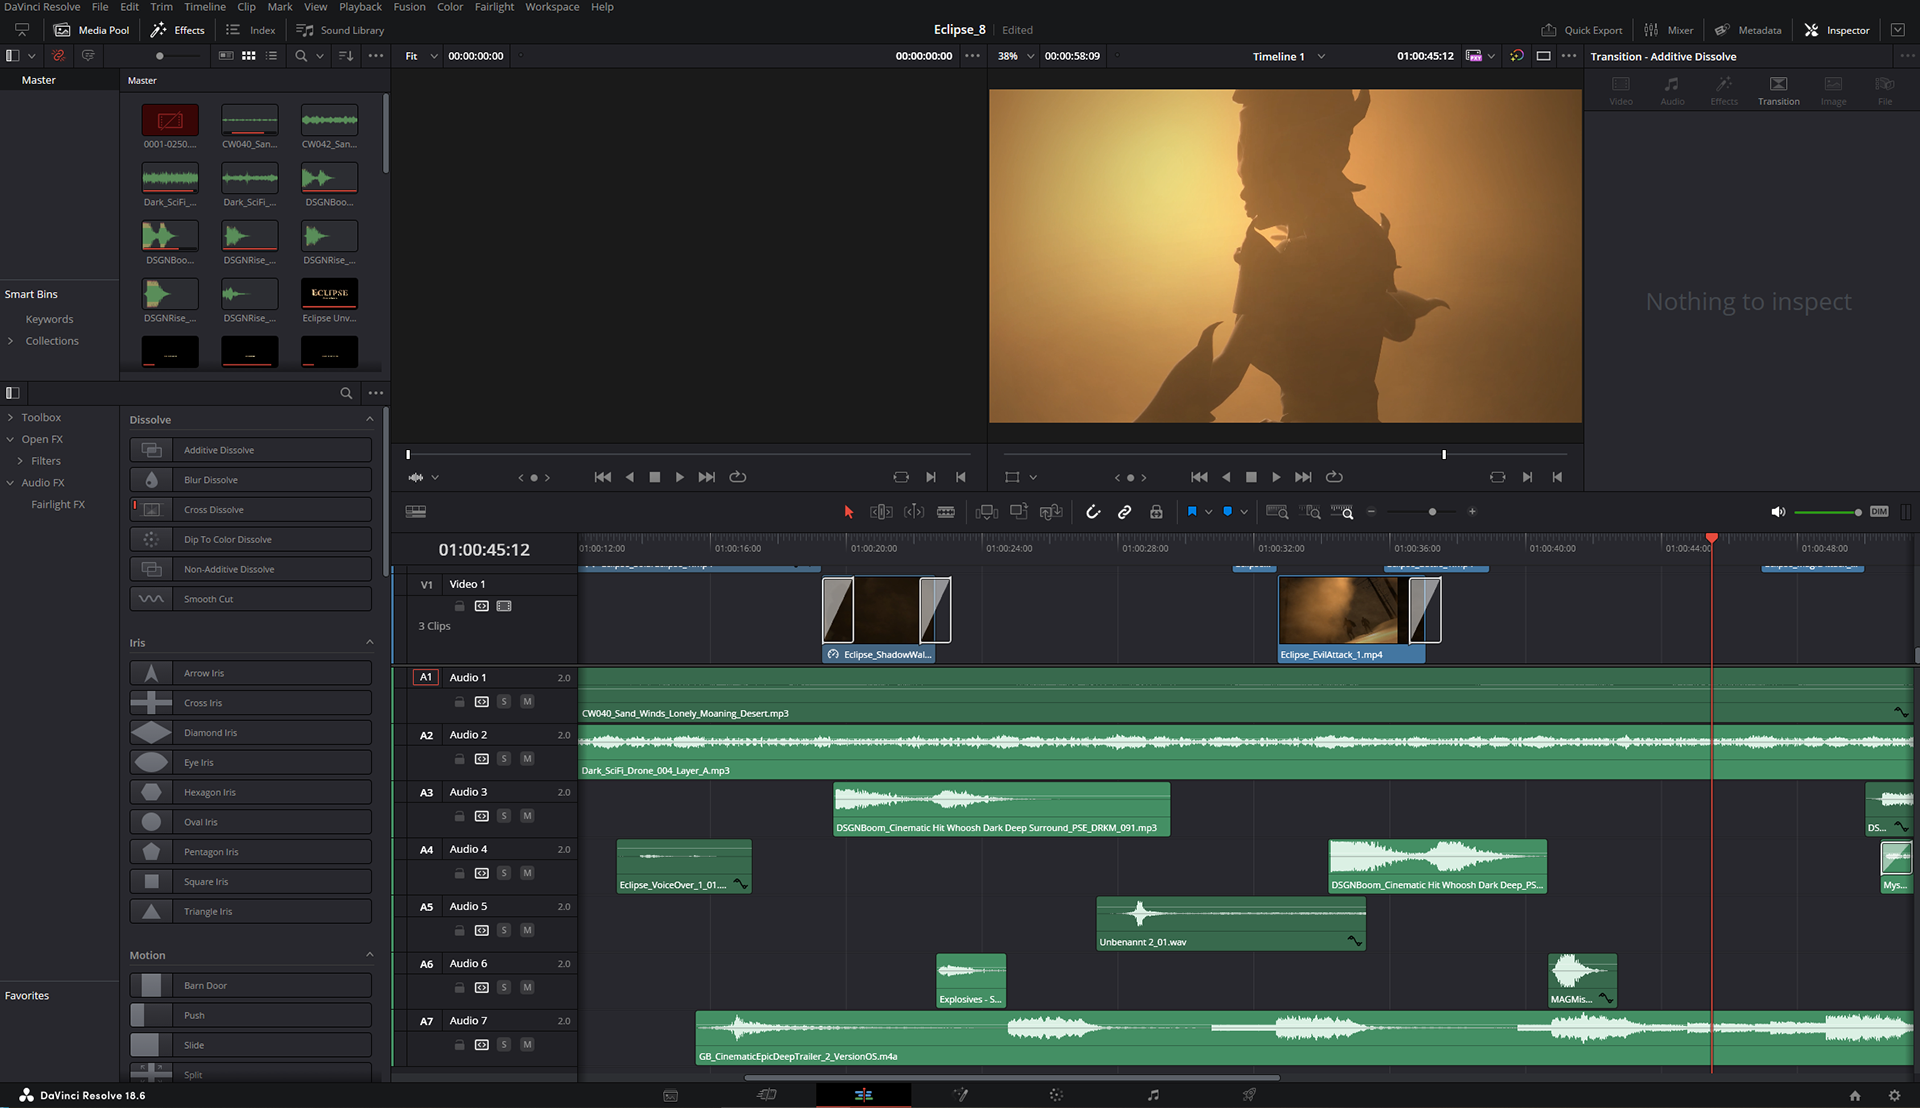The image size is (1920, 1108).
Task: Open the Playback menu
Action: [x=360, y=7]
